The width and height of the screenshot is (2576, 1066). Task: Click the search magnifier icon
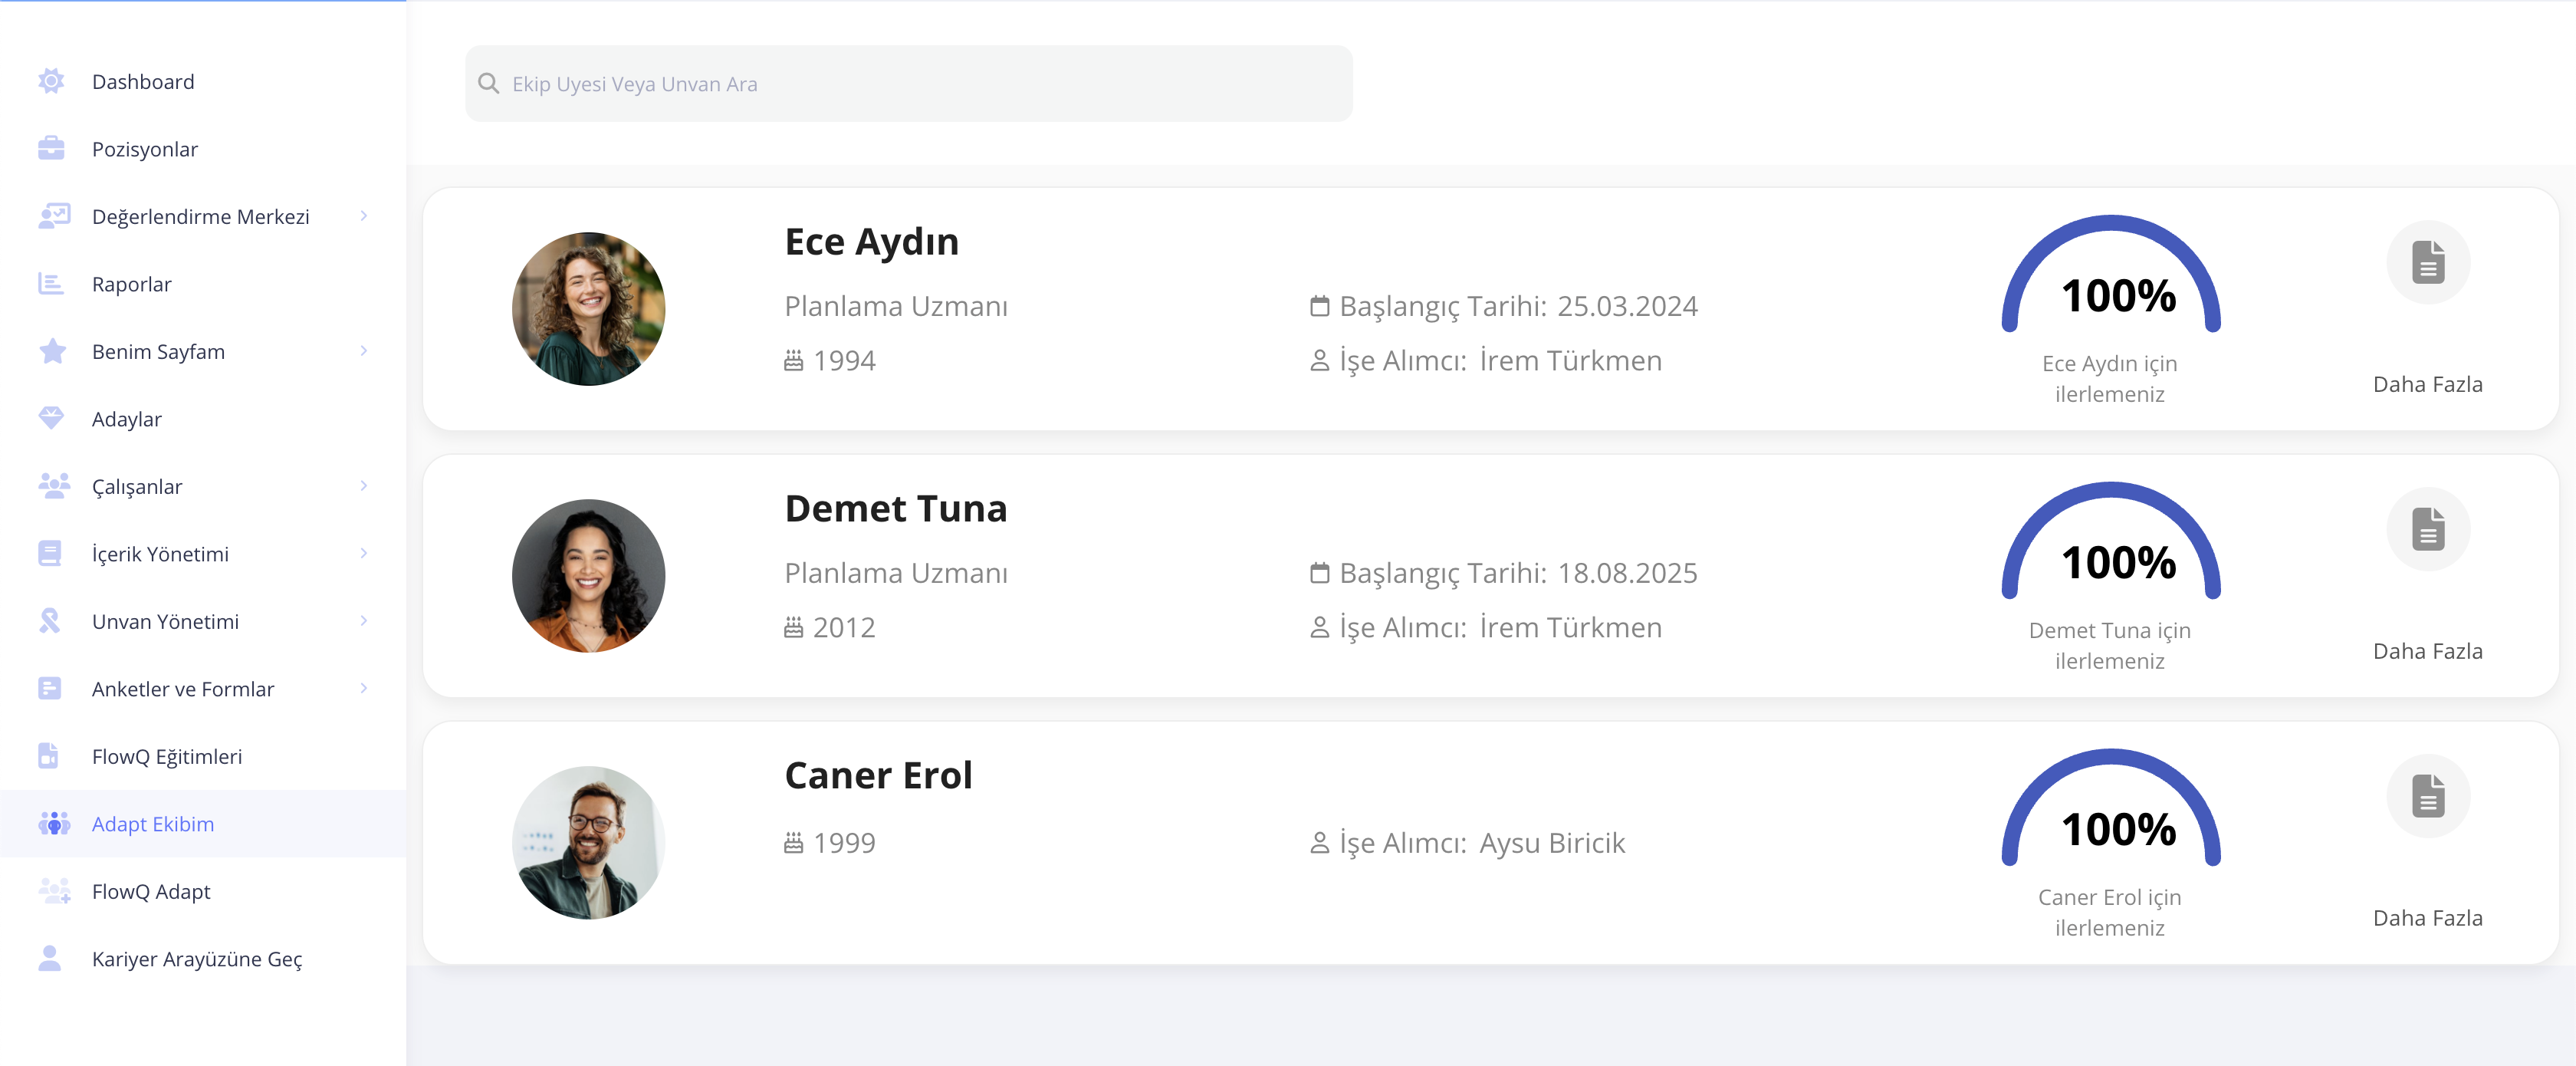[x=489, y=83]
